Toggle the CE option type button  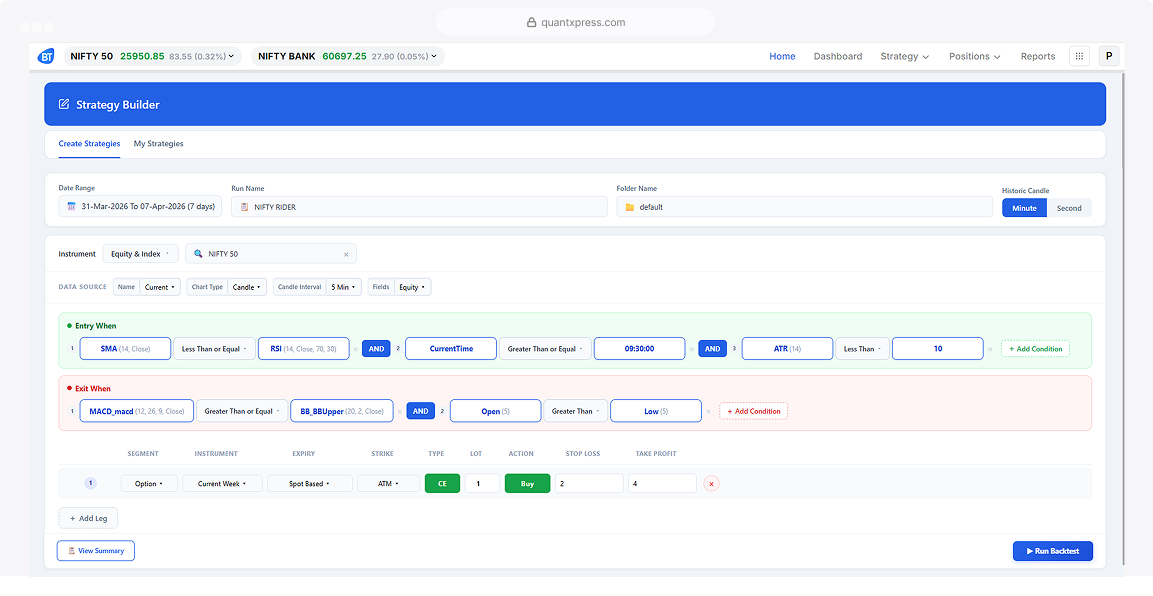[443, 484]
